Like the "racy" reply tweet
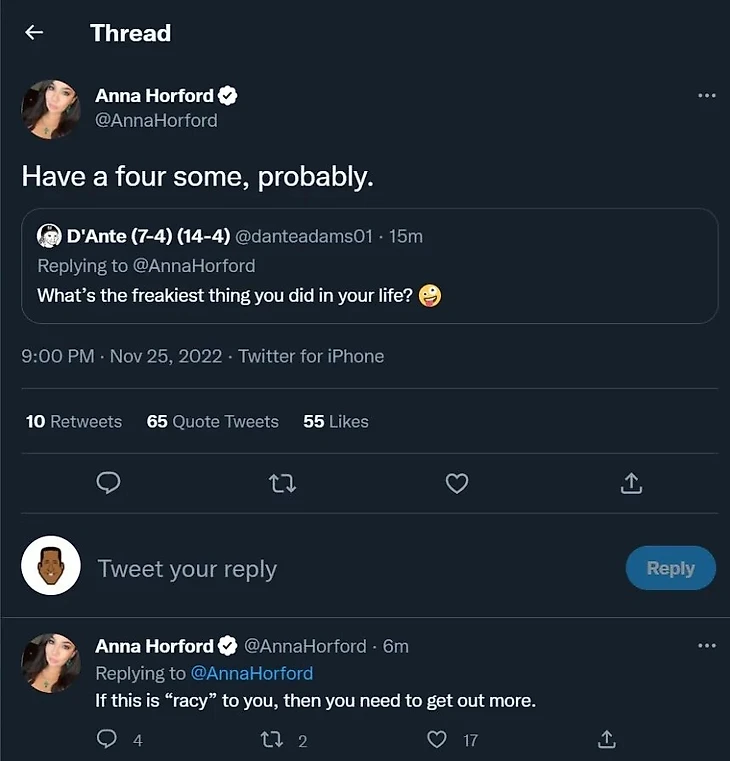 click(x=437, y=740)
